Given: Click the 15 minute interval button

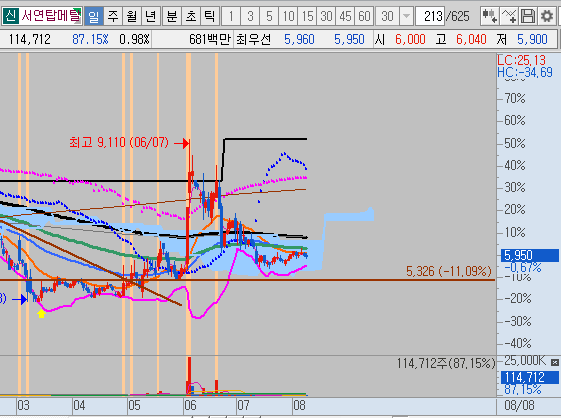Looking at the screenshot, I should coord(307,16).
